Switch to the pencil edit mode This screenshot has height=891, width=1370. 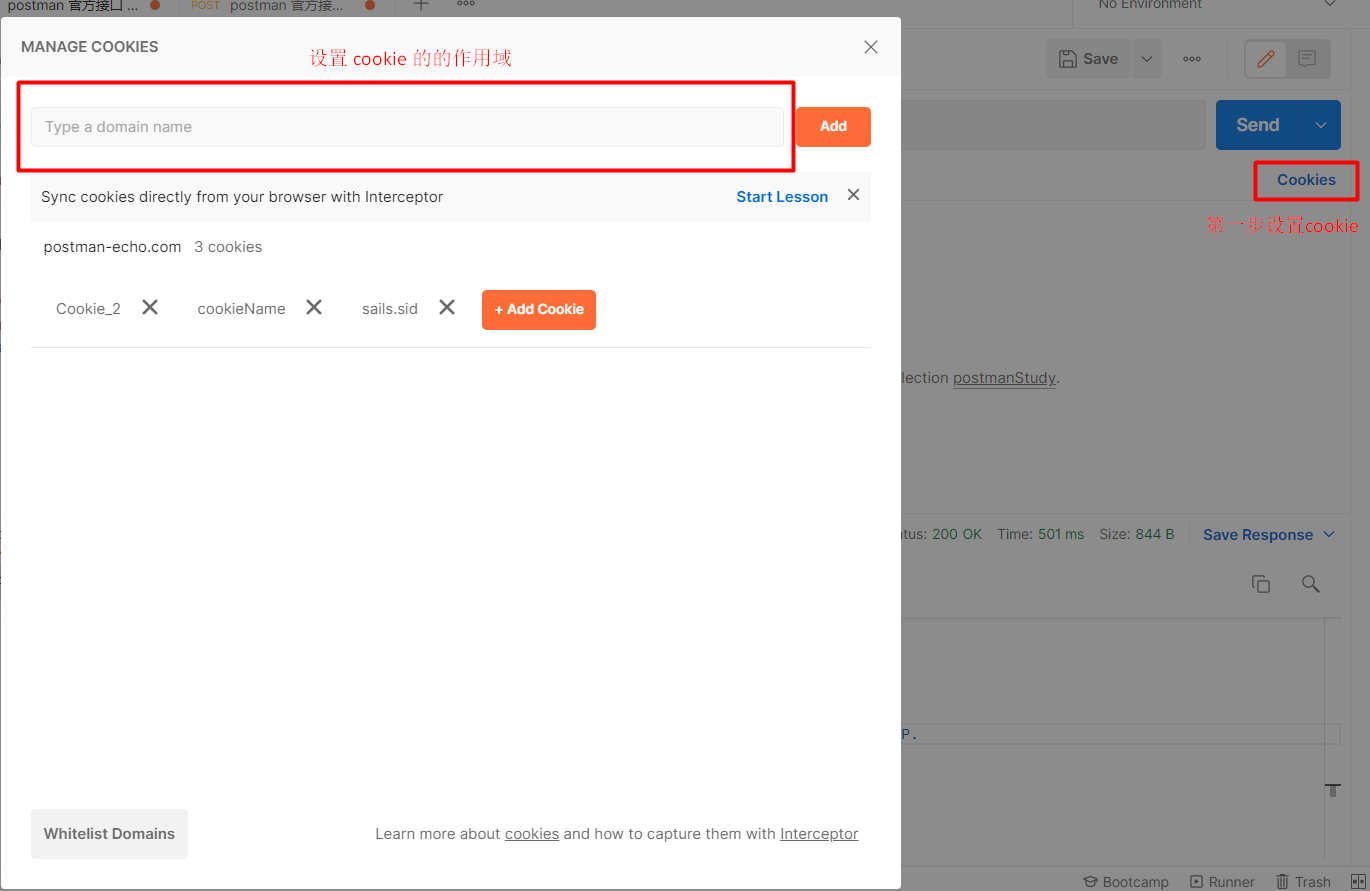1266,59
